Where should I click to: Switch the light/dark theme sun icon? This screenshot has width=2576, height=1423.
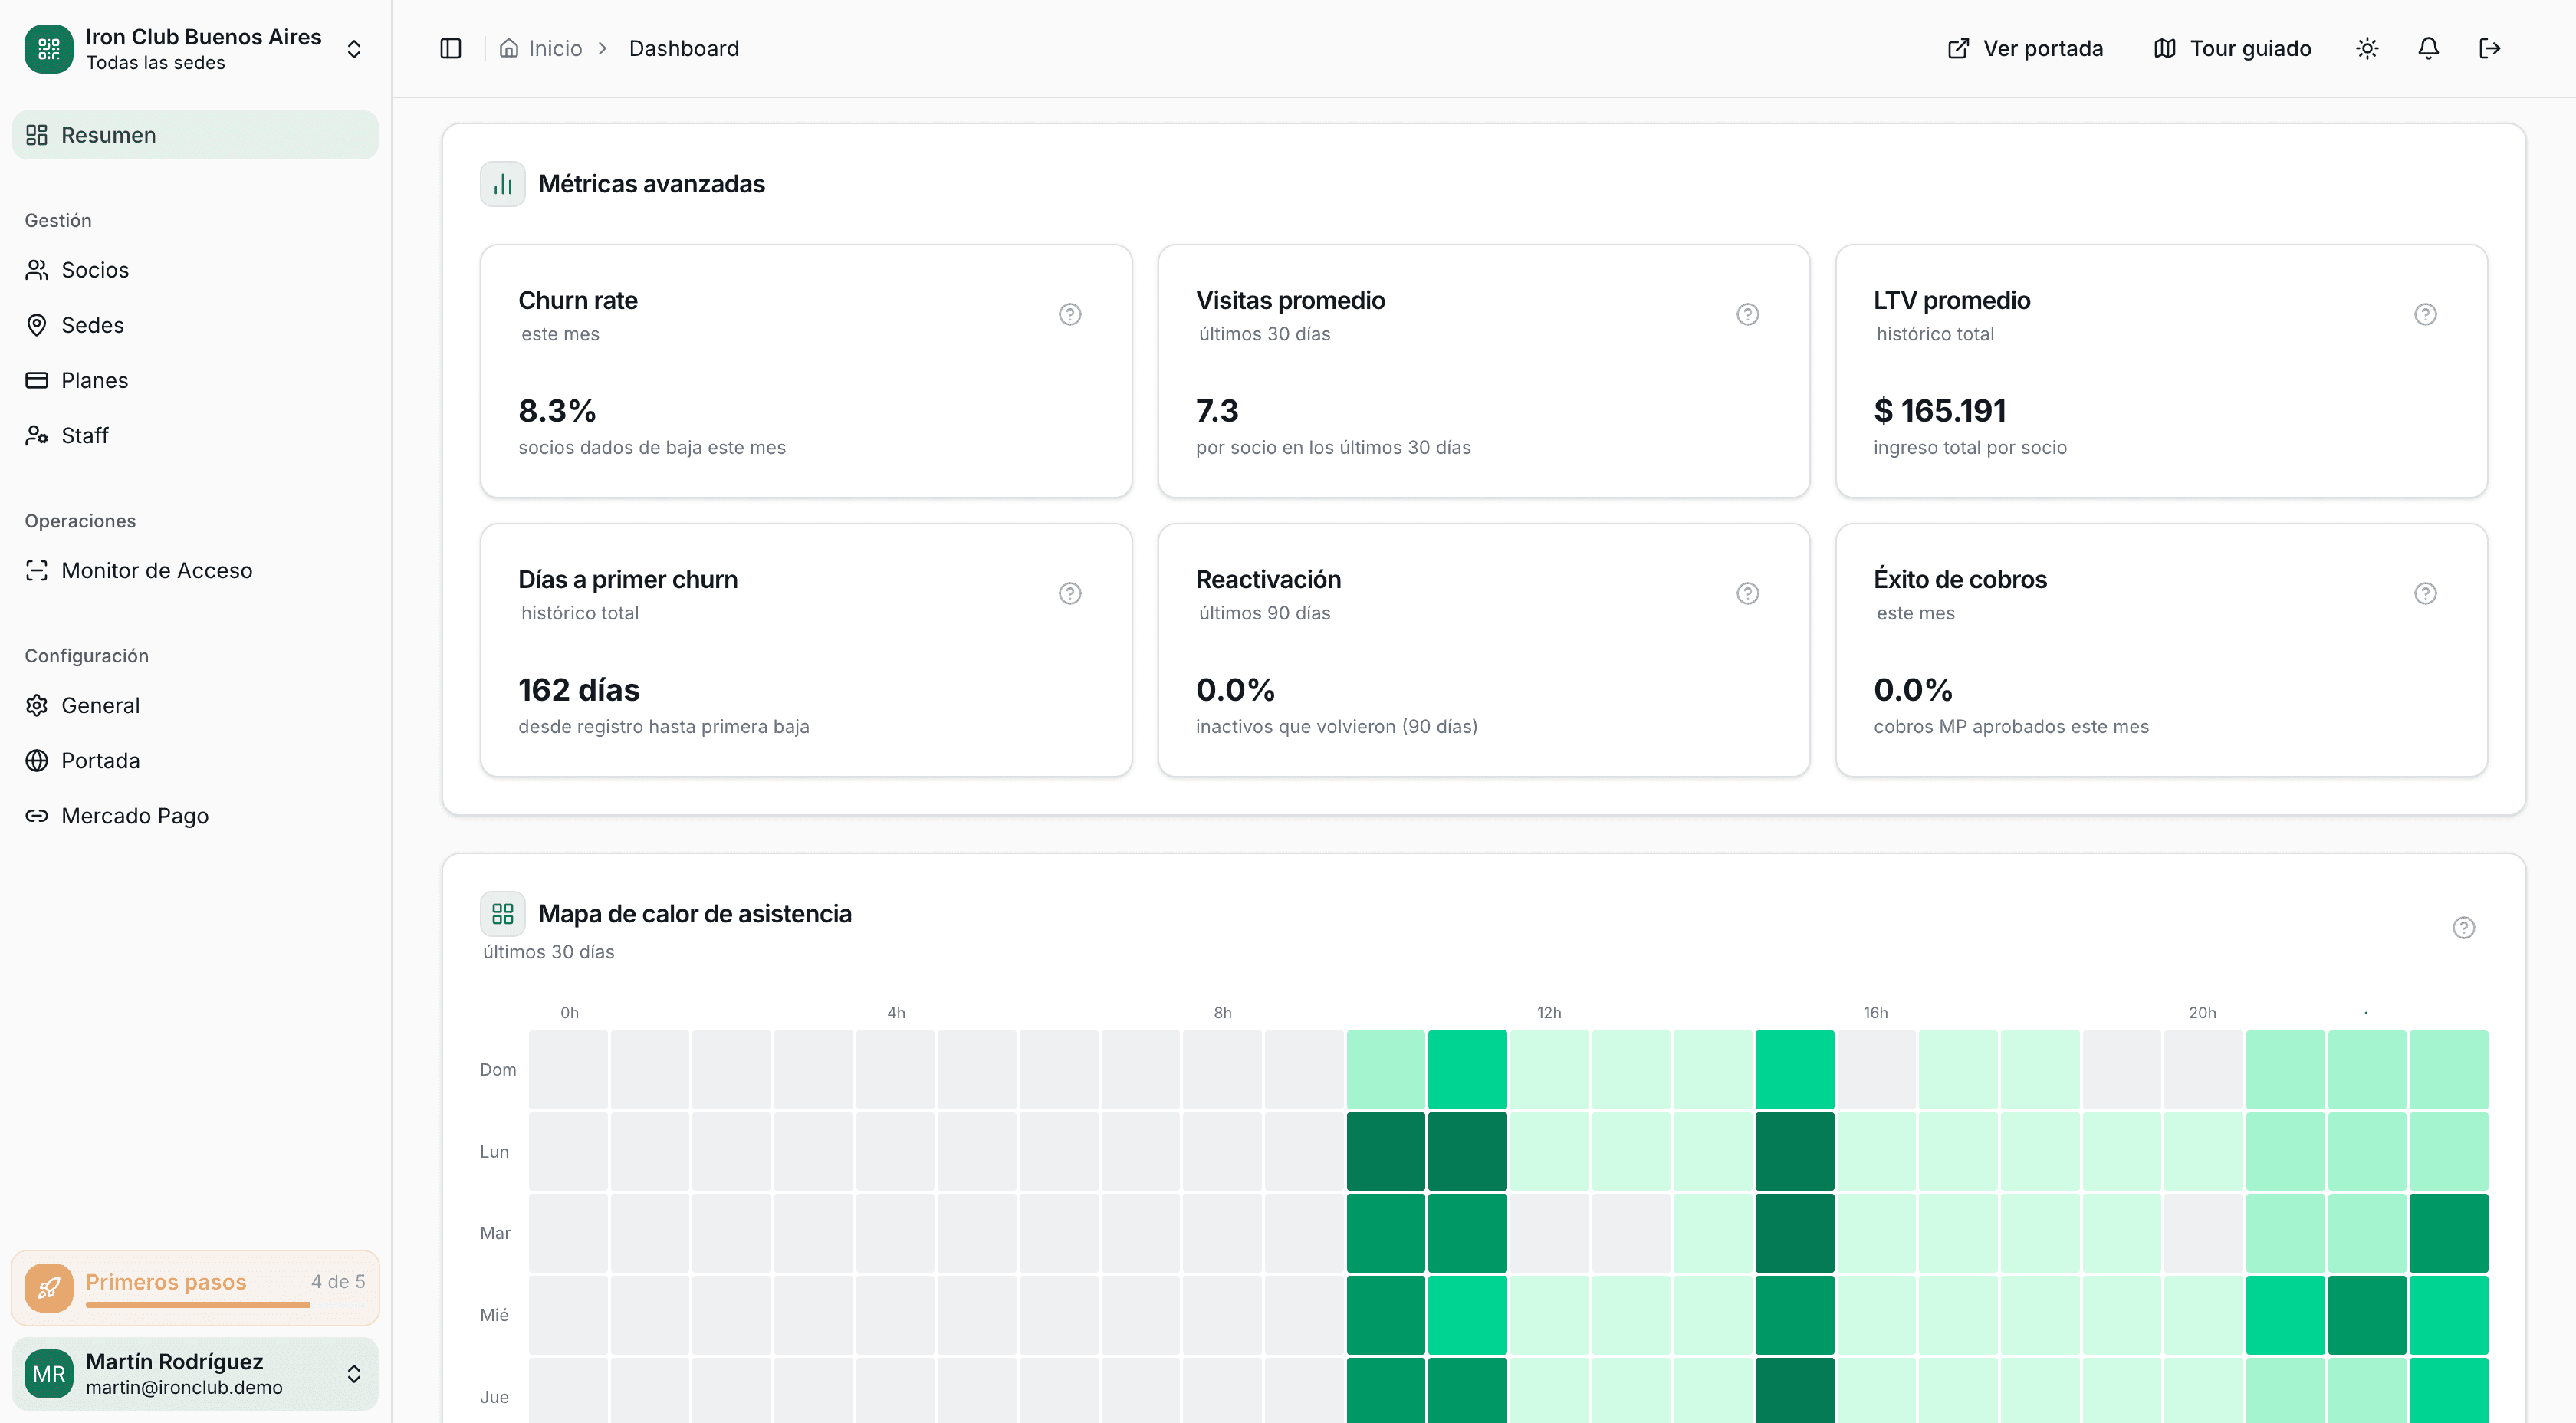[x=2366, y=48]
